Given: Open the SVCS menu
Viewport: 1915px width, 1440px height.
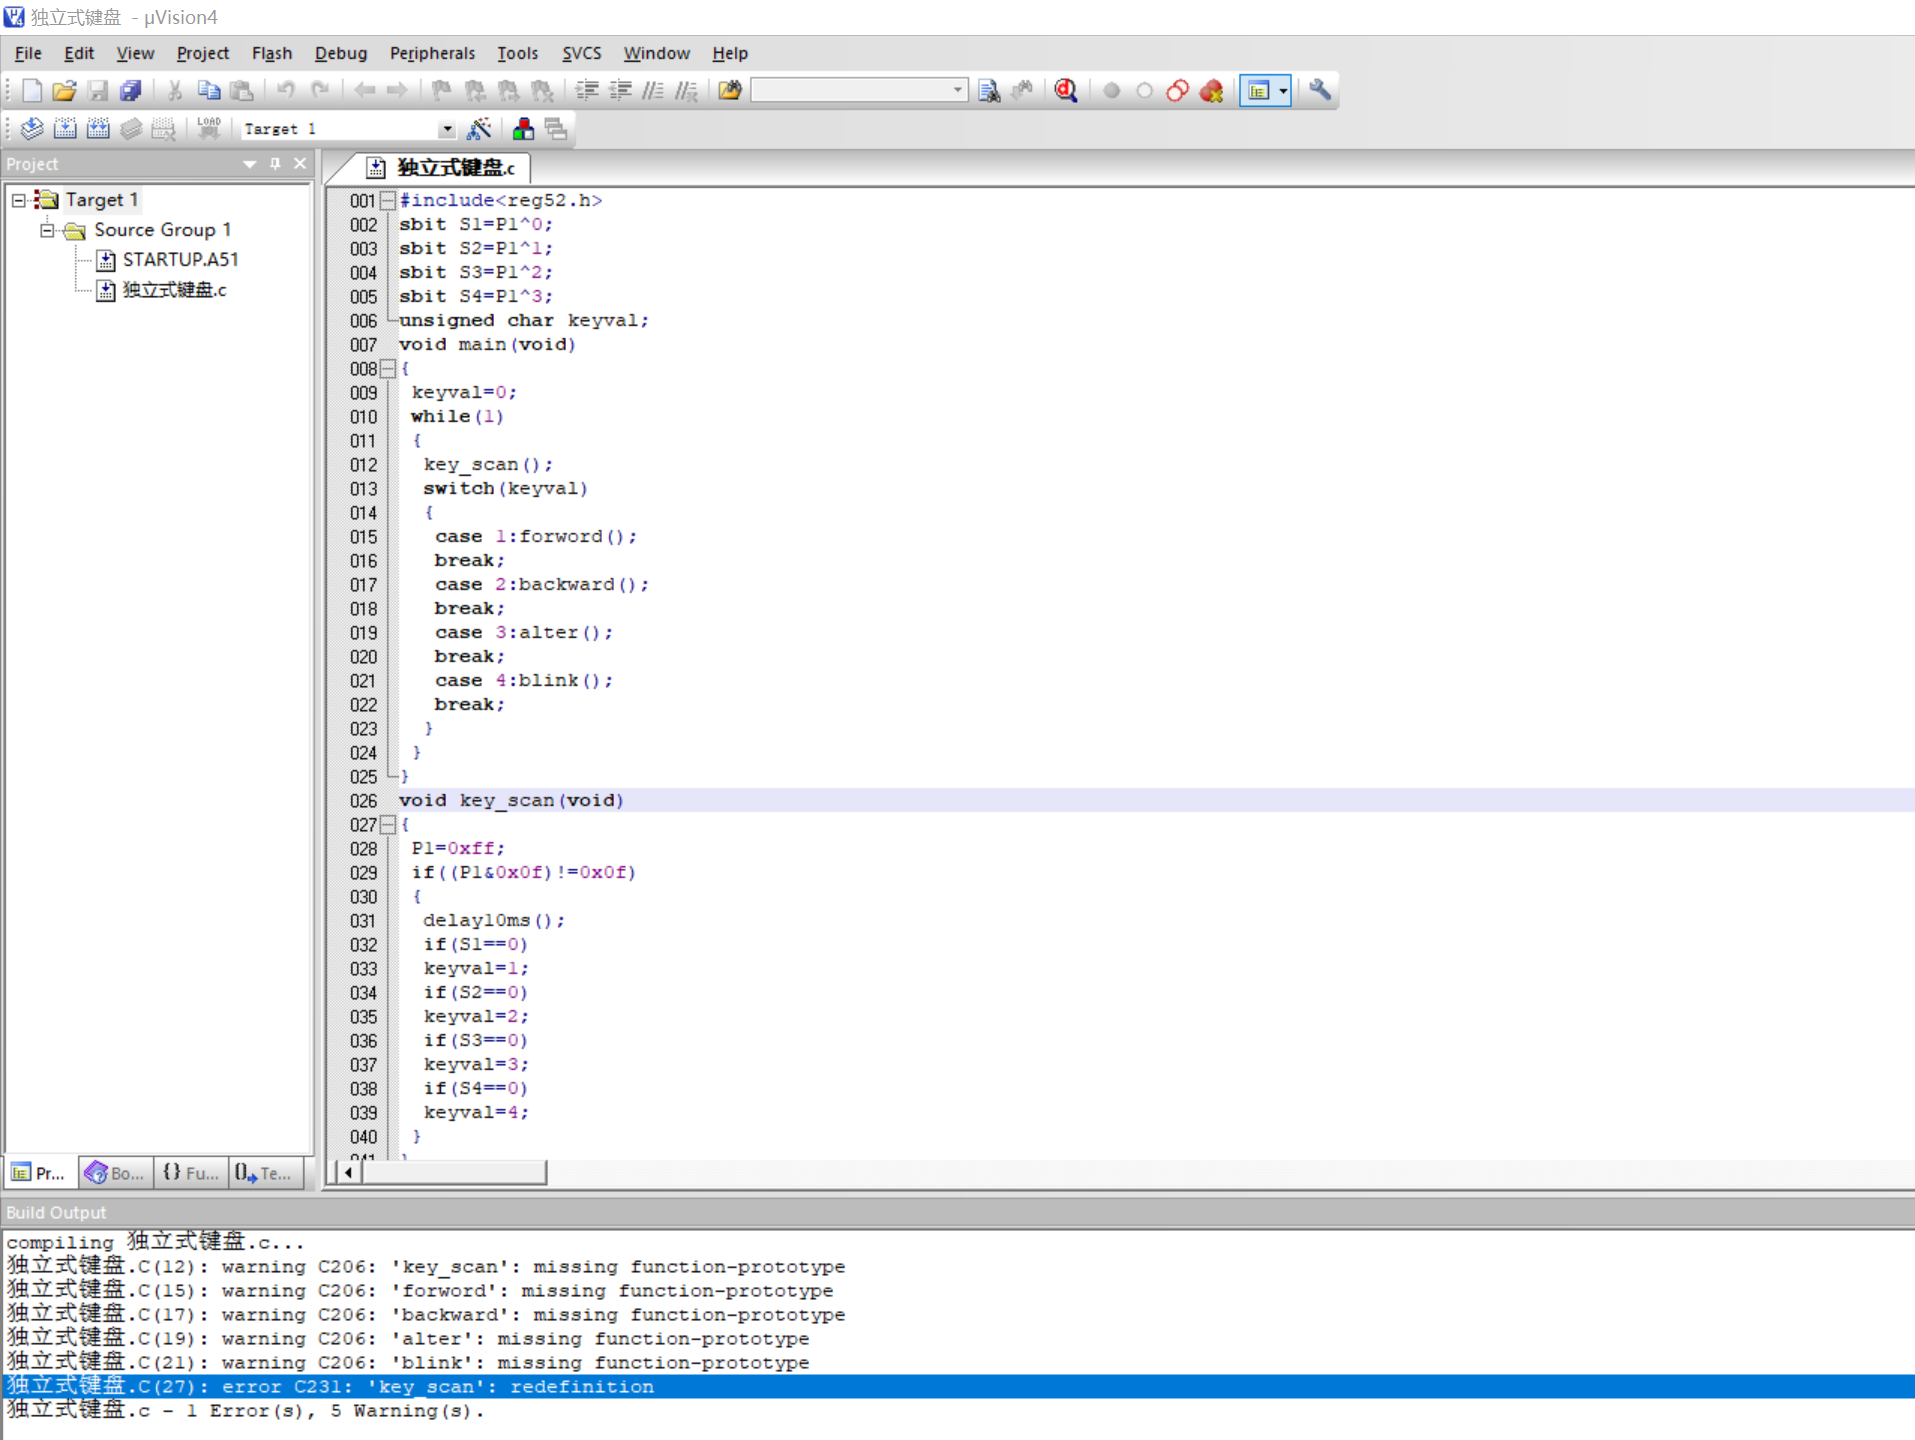Looking at the screenshot, I should pos(581,53).
